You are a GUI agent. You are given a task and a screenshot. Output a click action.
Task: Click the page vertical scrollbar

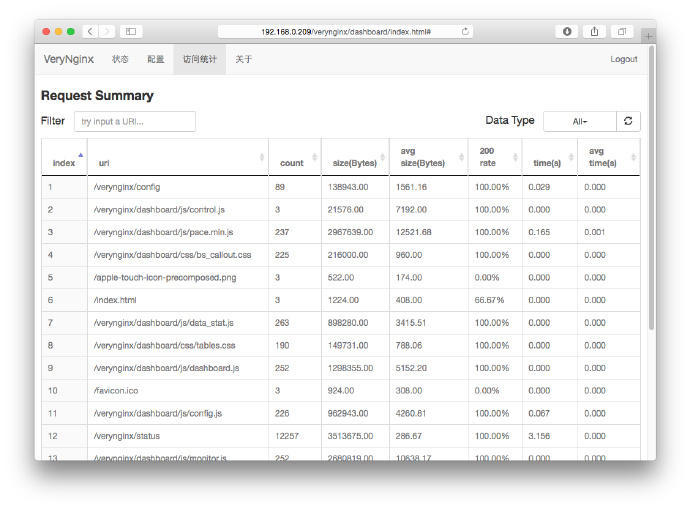(652, 187)
